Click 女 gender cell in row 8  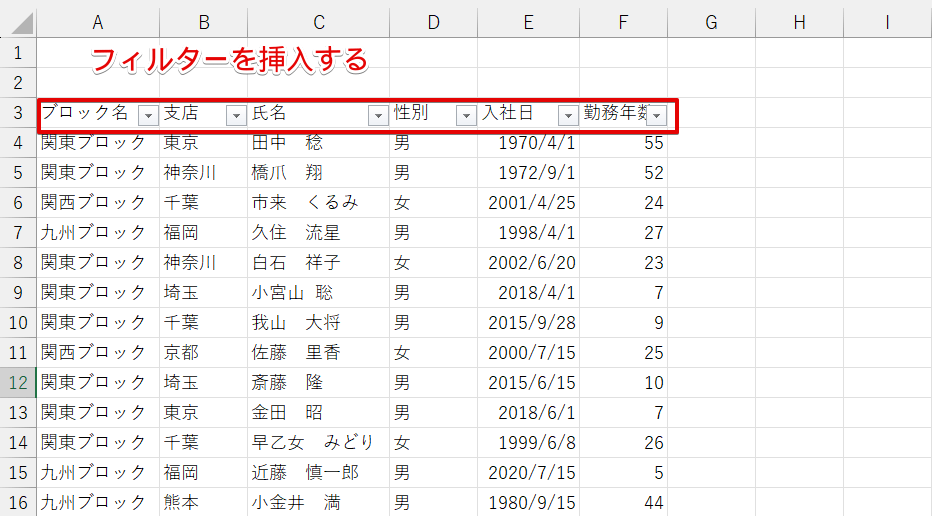433,263
